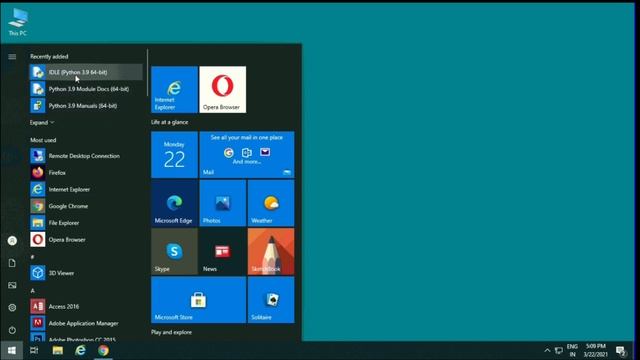
Task: Click the 'Life at a glance' group title
Action: coord(170,122)
